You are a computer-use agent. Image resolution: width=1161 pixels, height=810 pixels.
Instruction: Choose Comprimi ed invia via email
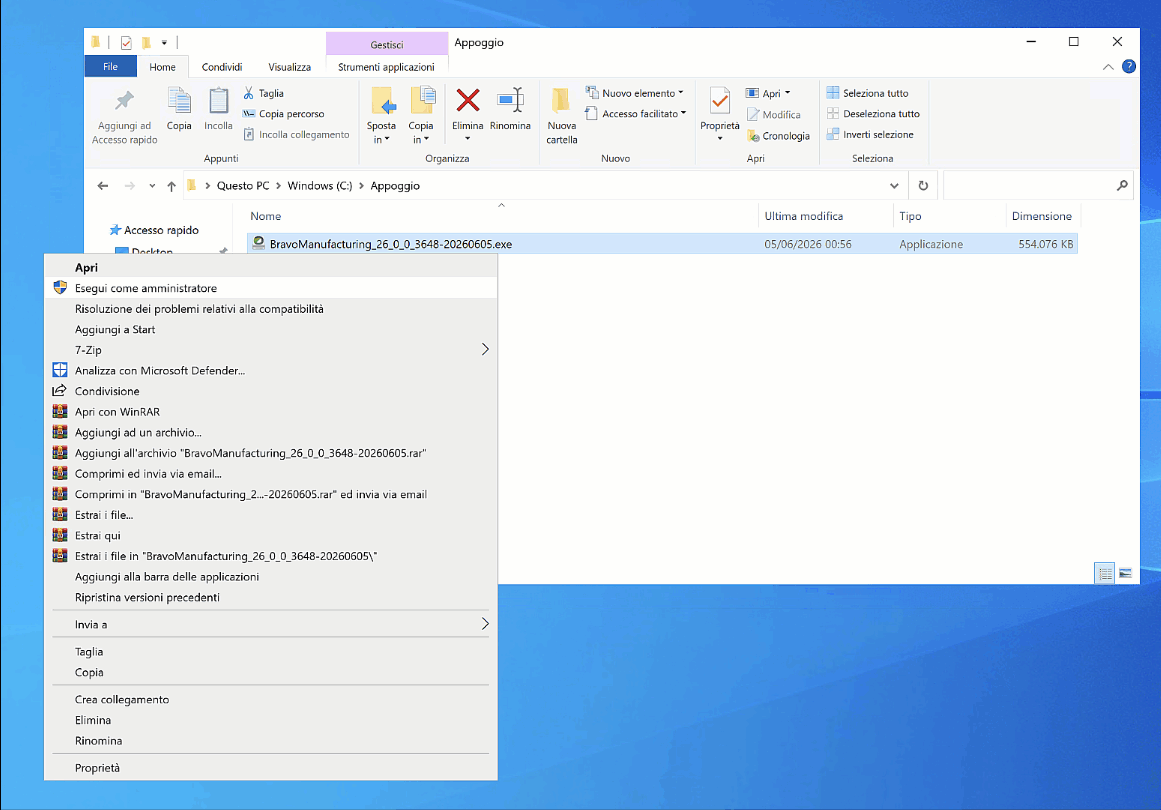point(270,474)
